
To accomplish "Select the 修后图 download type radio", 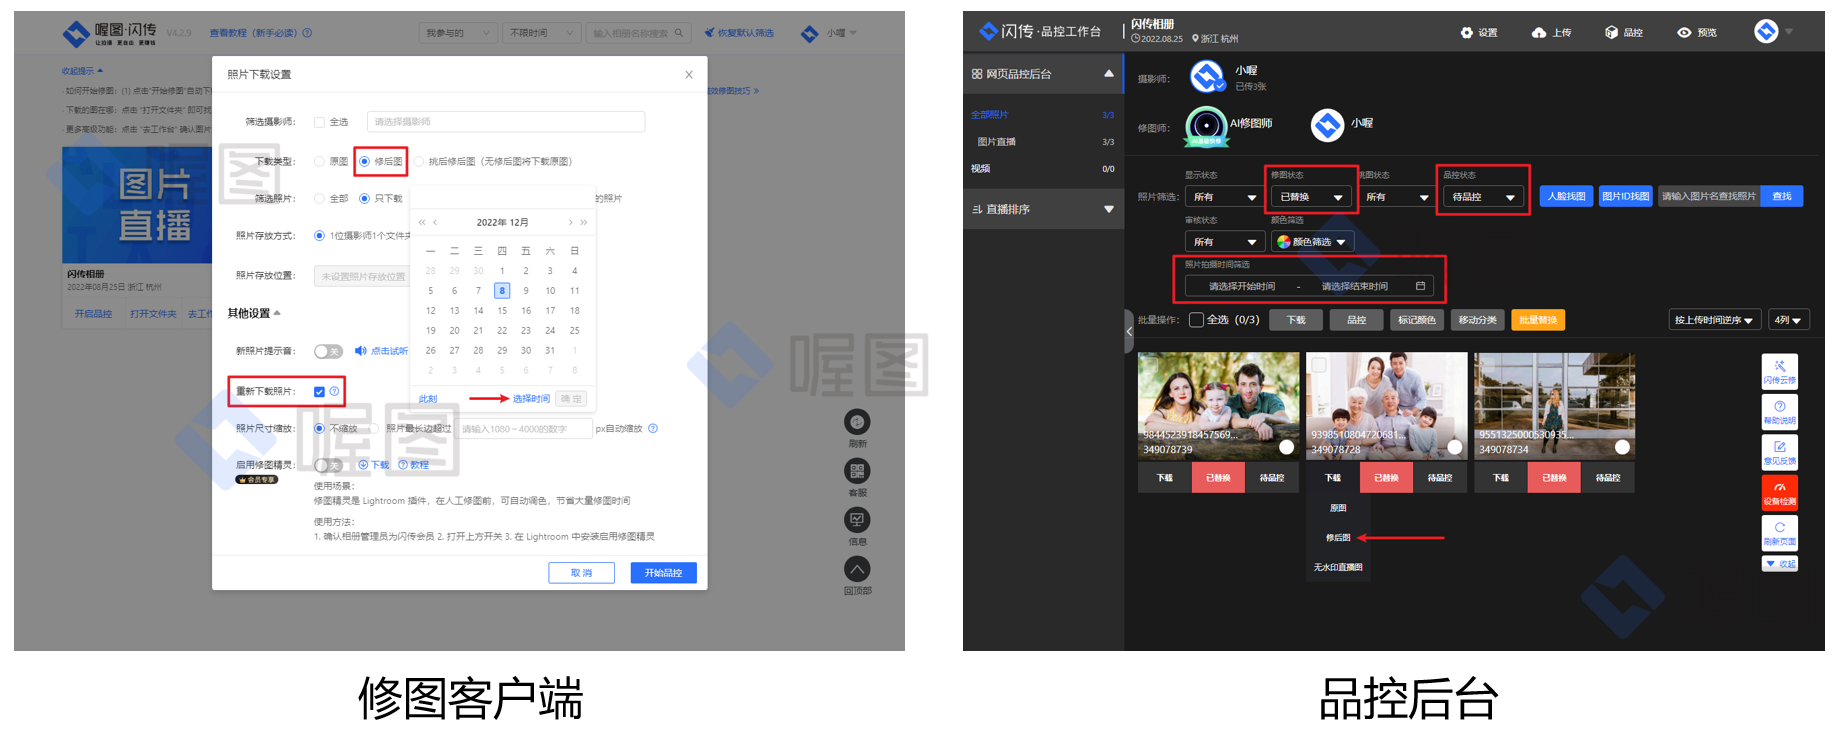I will (364, 161).
